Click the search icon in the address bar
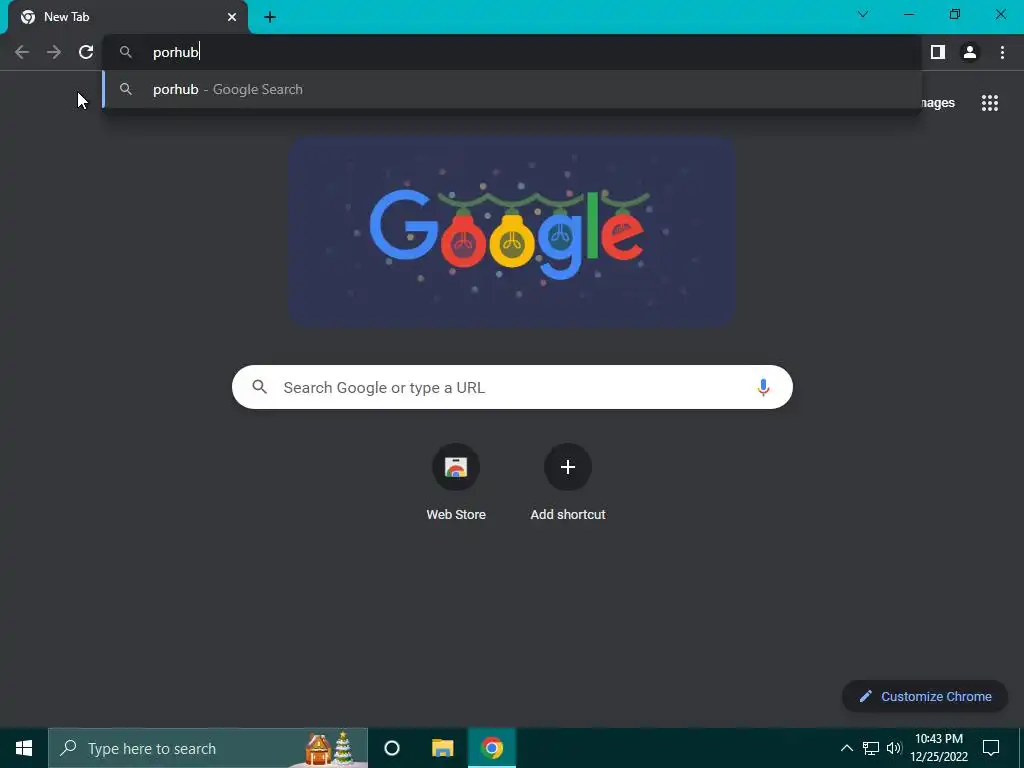 tap(126, 52)
